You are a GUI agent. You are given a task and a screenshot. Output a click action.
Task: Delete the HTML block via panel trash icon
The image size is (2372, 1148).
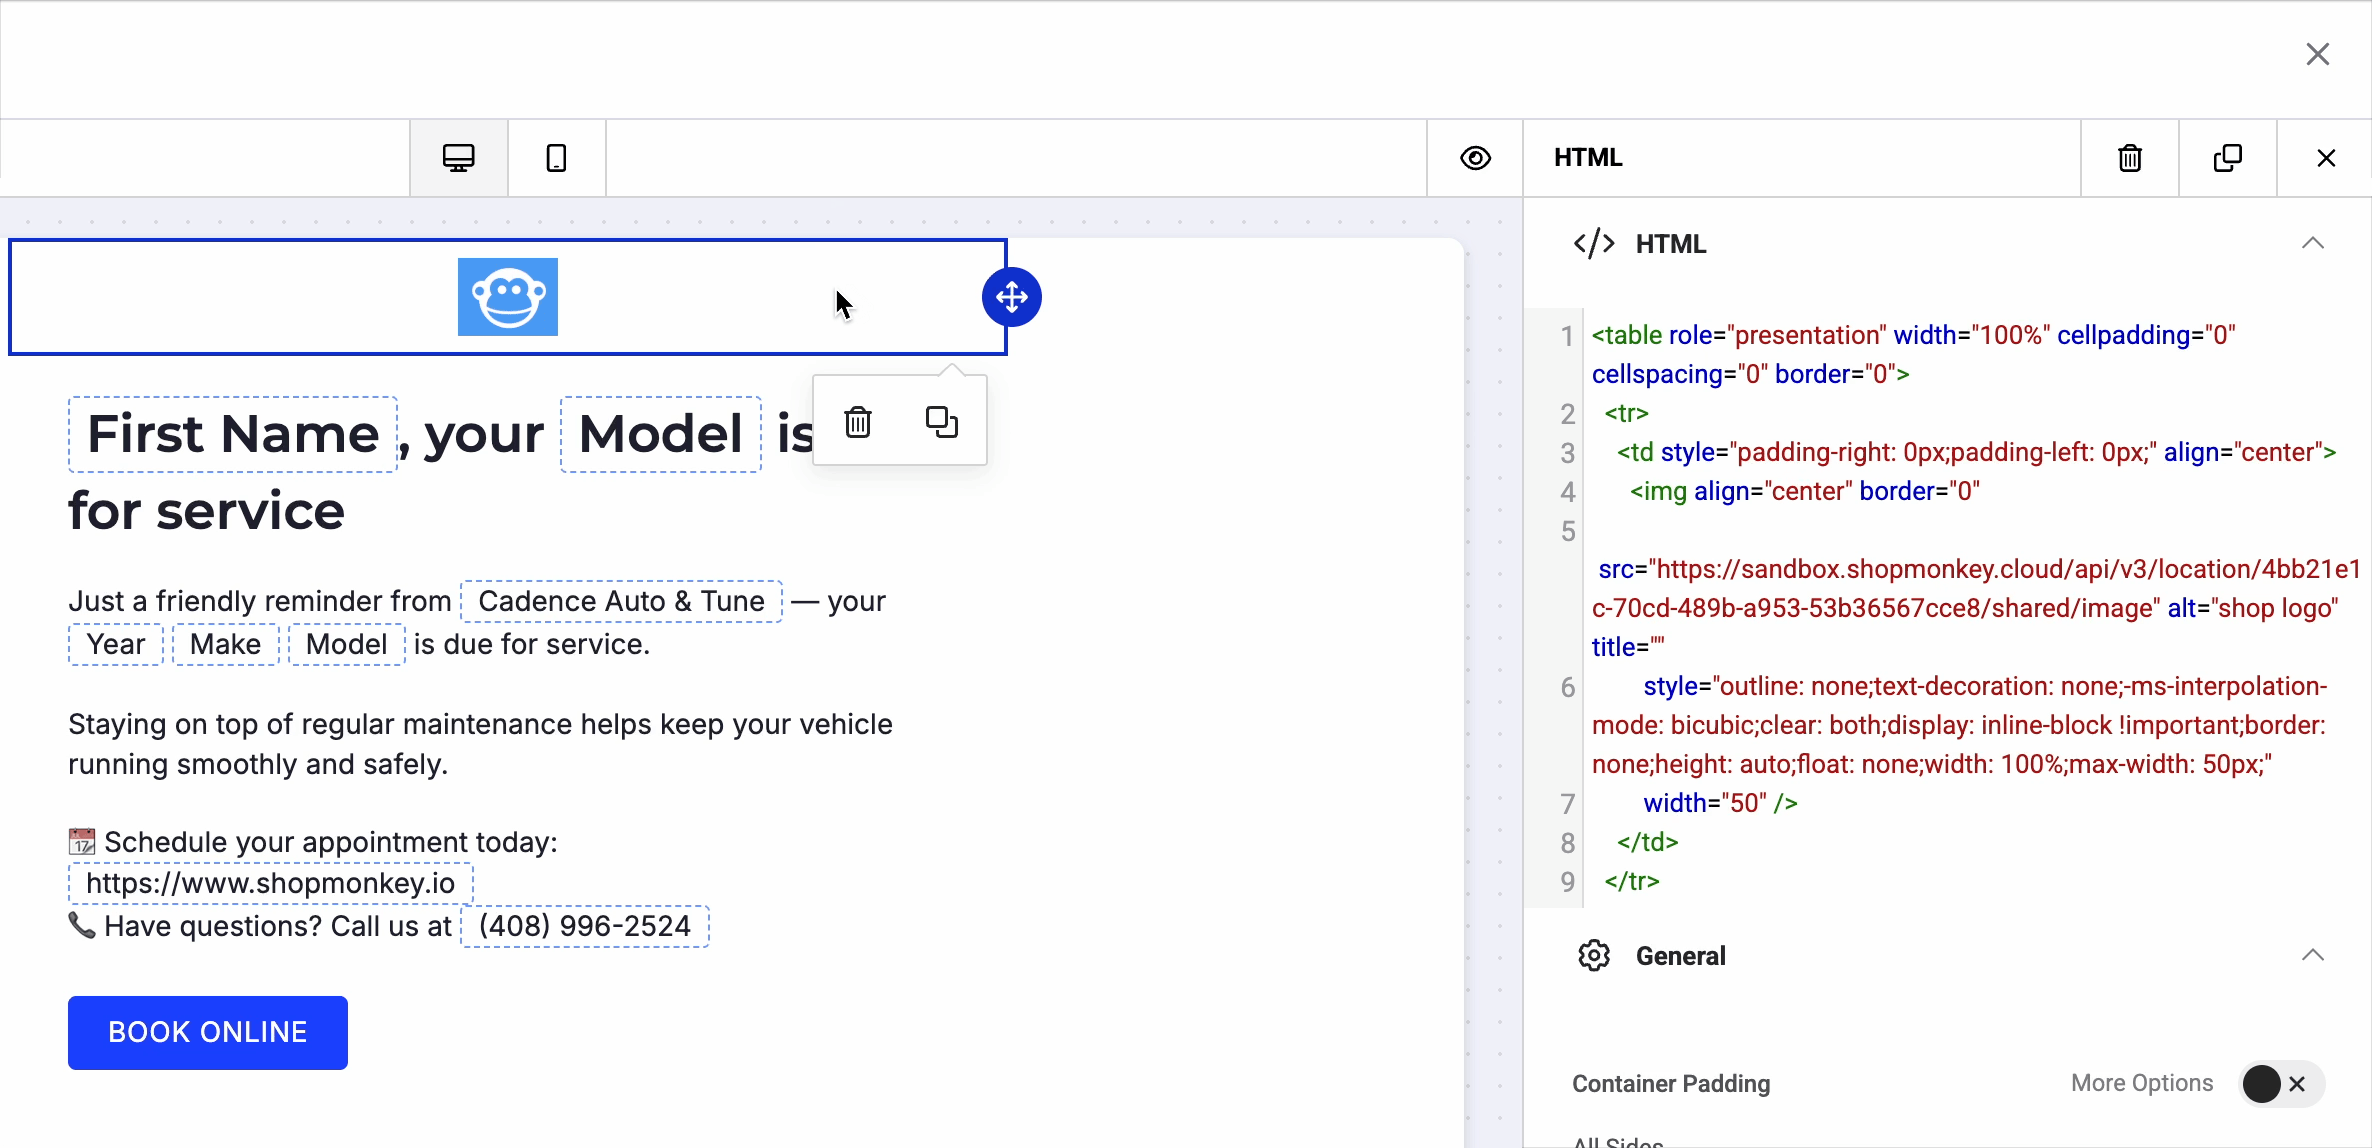click(2130, 158)
